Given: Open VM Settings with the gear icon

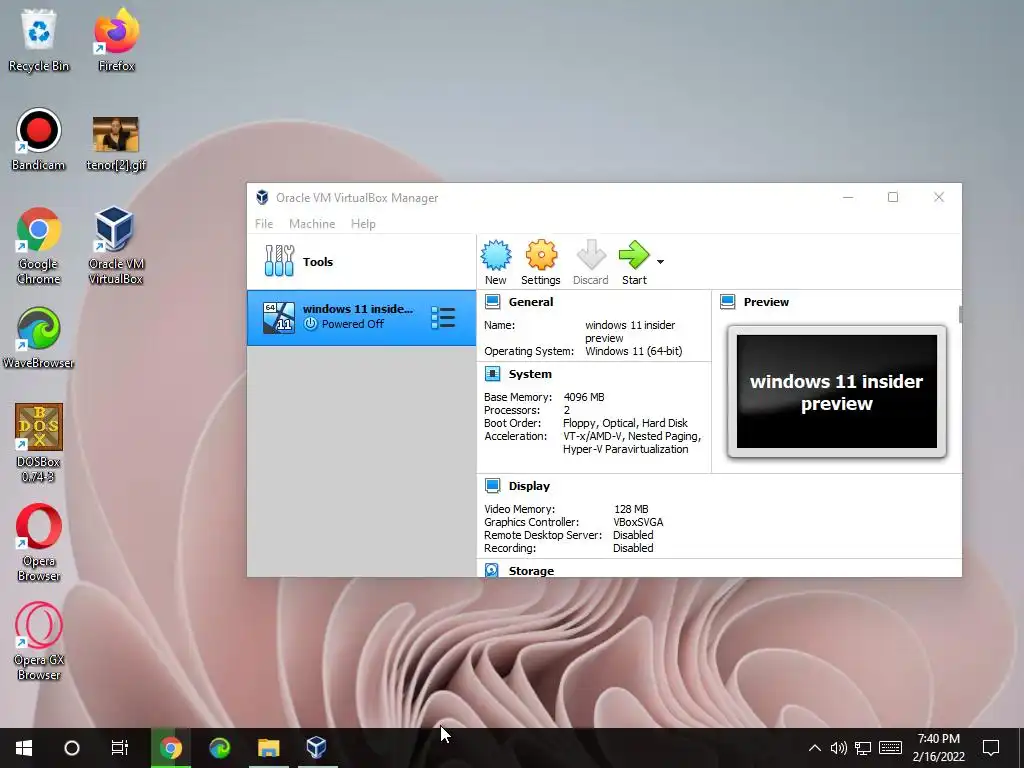Looking at the screenshot, I should coord(541,255).
